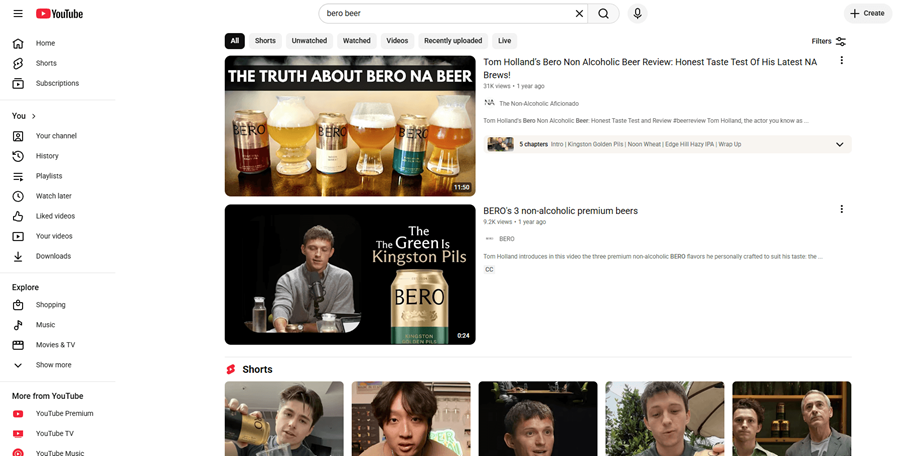Expand the You section chevron
Viewport: 900px width, 456px height.
click(x=34, y=116)
